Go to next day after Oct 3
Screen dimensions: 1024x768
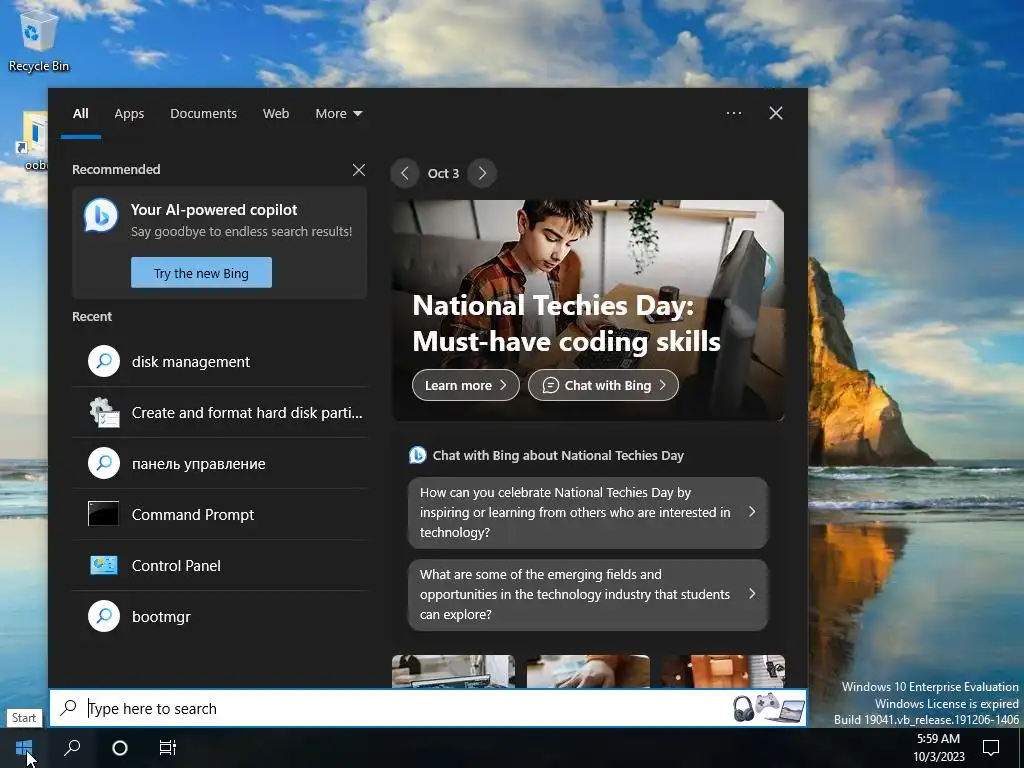click(482, 173)
